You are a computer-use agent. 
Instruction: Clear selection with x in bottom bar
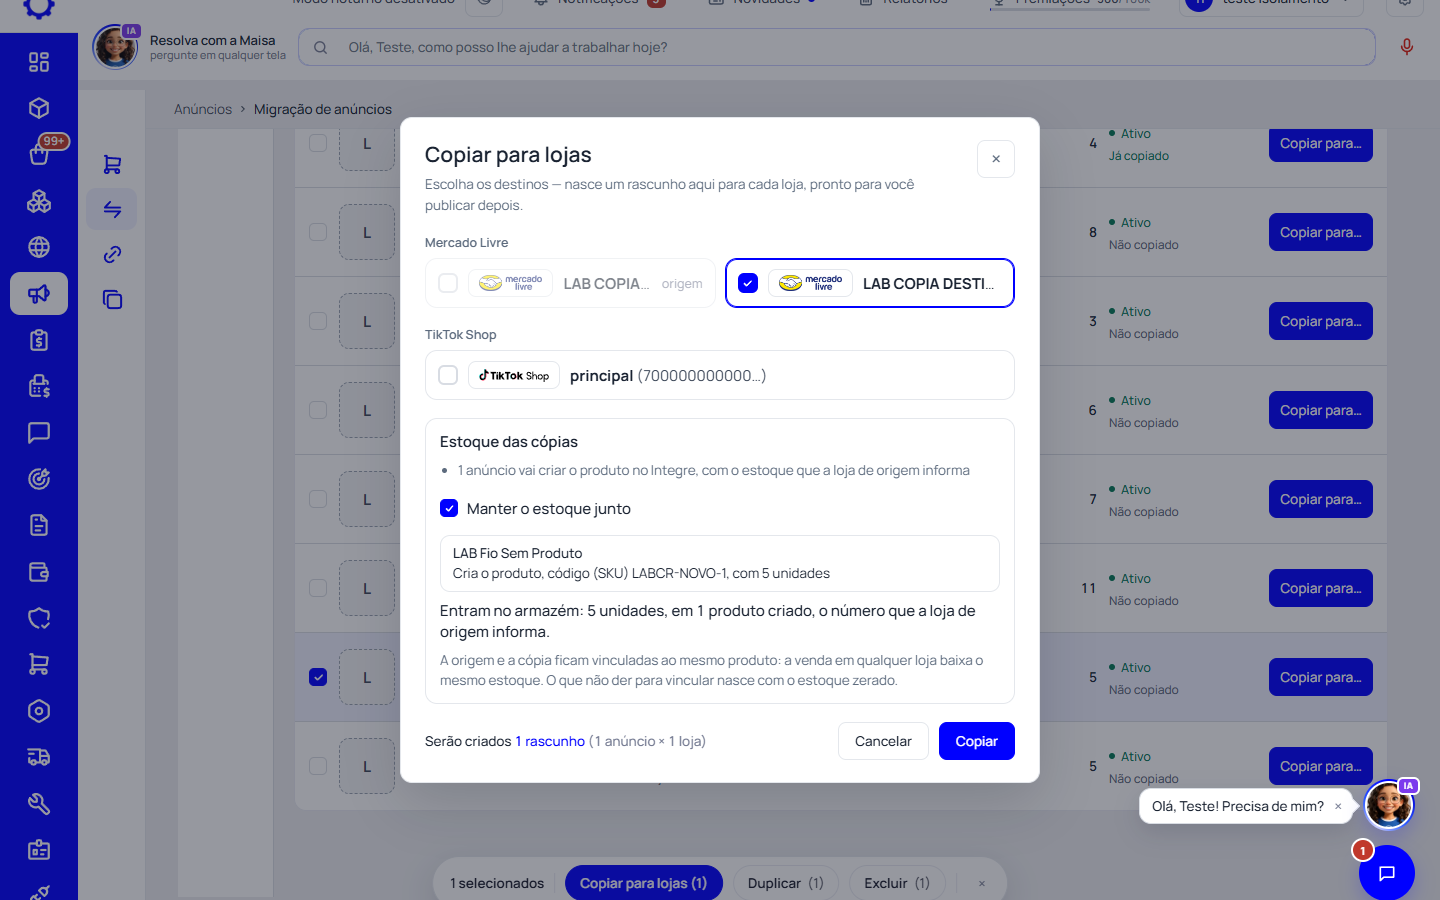coord(981,883)
